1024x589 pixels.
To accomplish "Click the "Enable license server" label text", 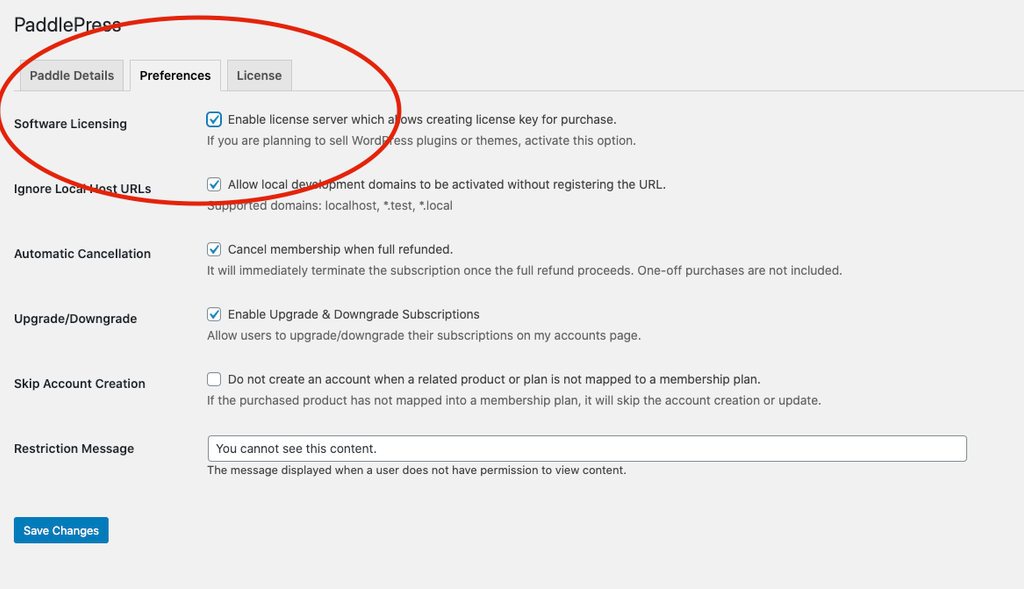I will click(x=421, y=119).
